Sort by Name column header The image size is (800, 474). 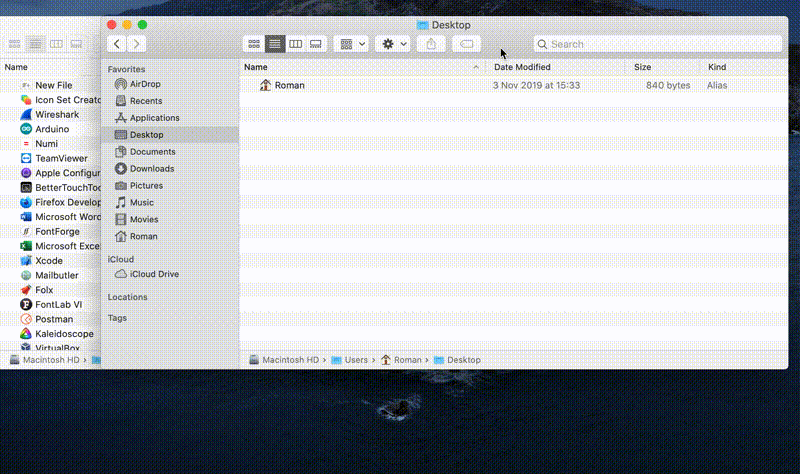(x=362, y=67)
